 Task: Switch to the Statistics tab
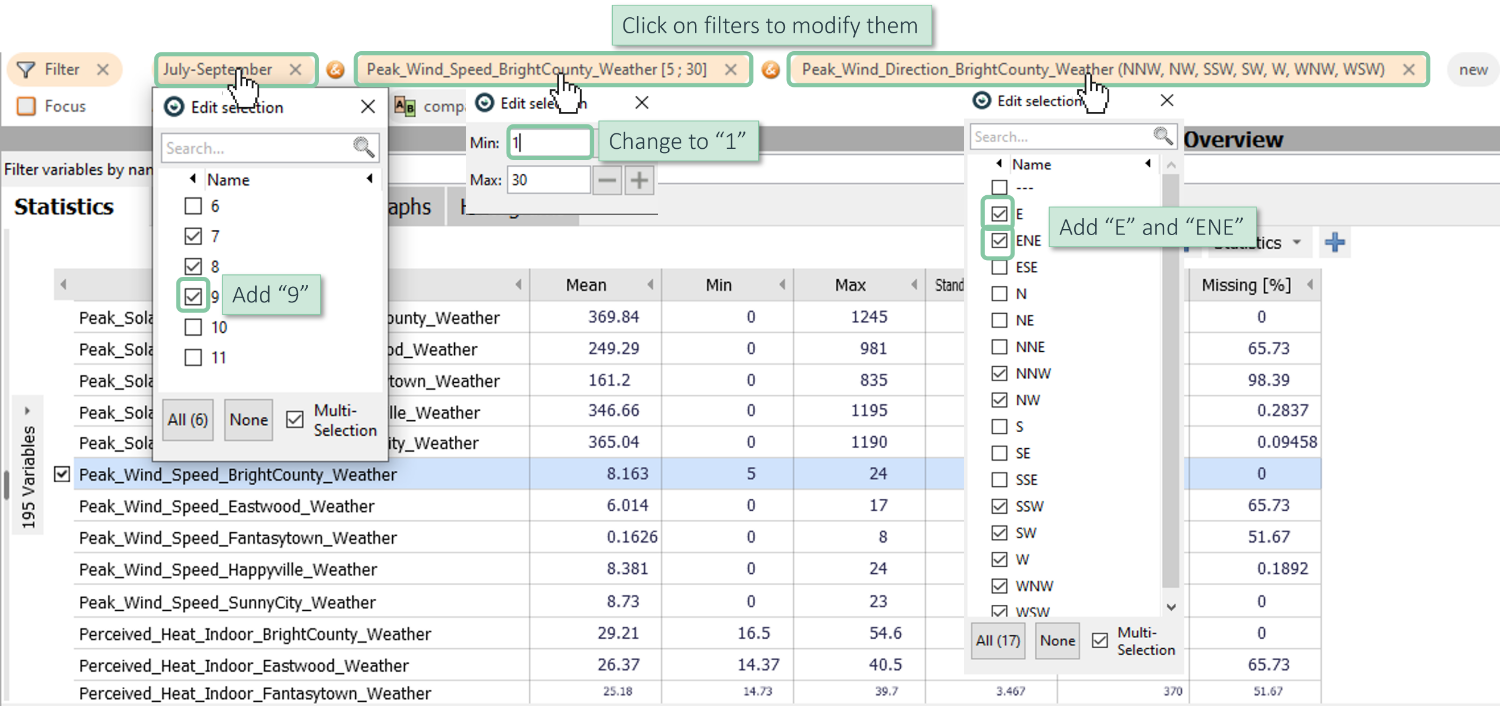64,207
